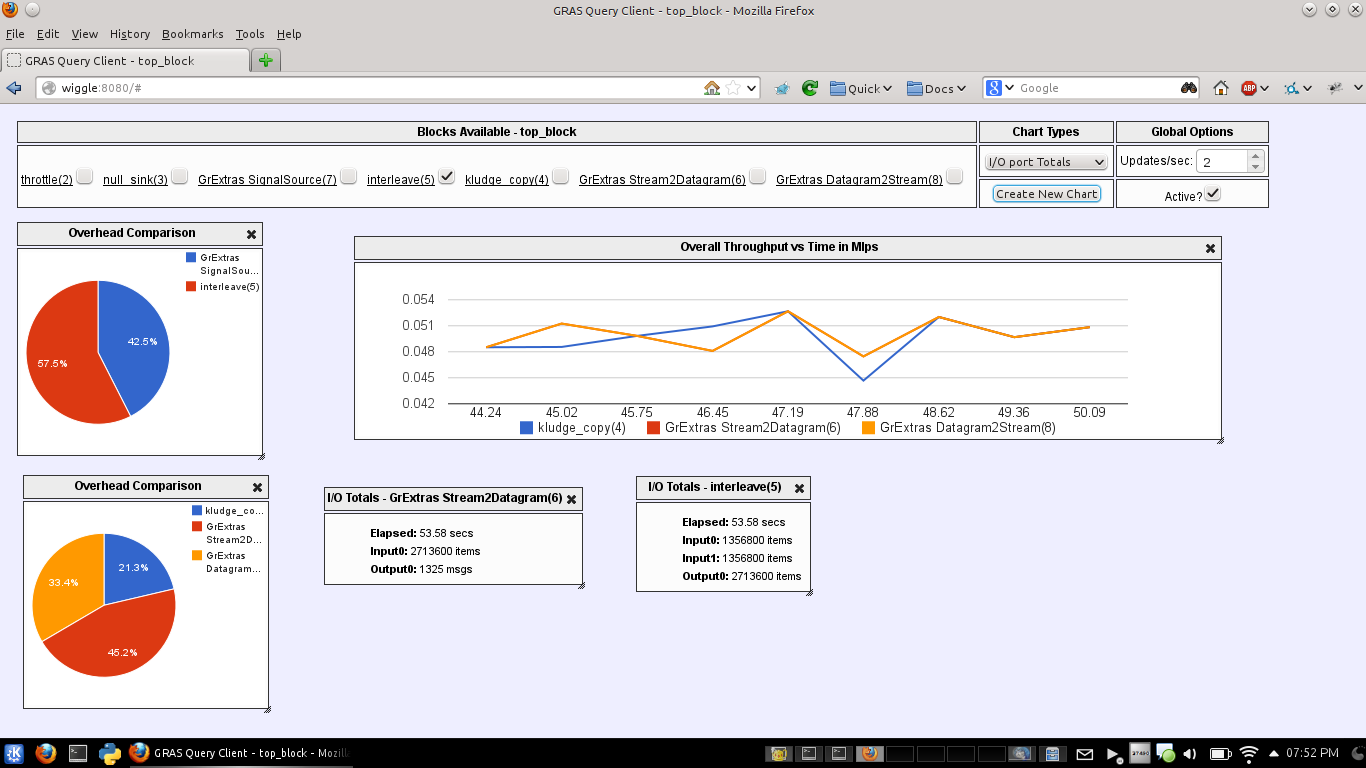Viewport: 1366px width, 768px height.
Task: Open the File menu
Action: (x=15, y=34)
